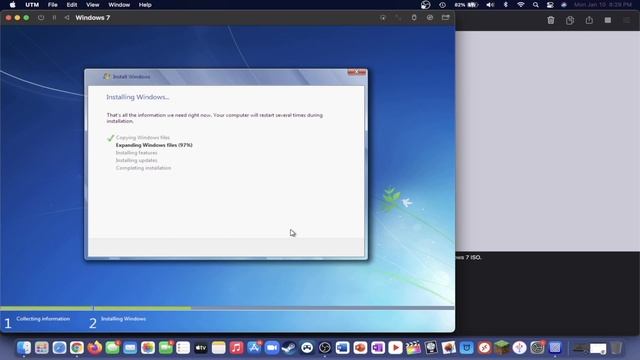Open Zoom from the dock
640x360 pixels.
(x=271, y=348)
